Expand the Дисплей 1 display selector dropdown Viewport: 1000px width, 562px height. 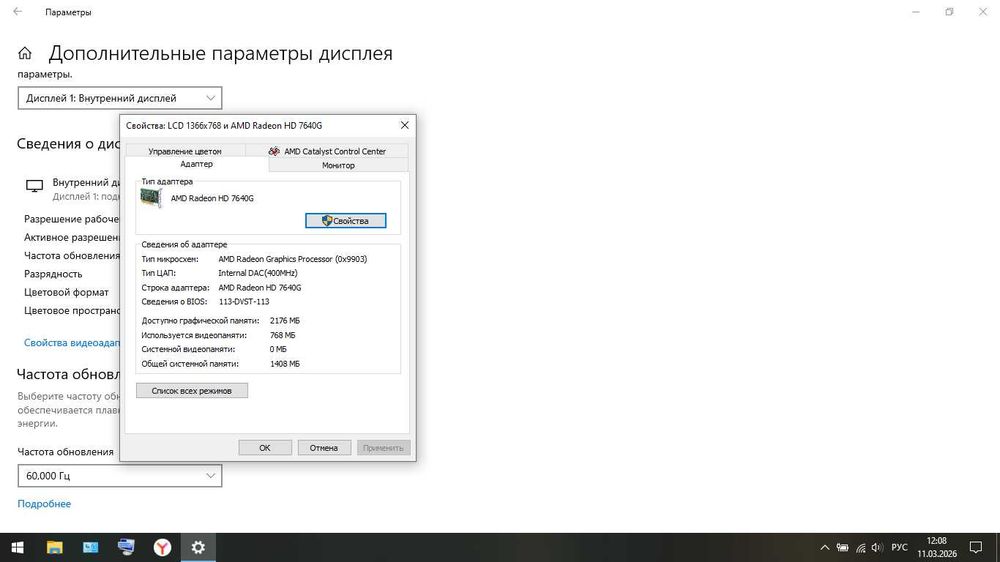point(120,98)
